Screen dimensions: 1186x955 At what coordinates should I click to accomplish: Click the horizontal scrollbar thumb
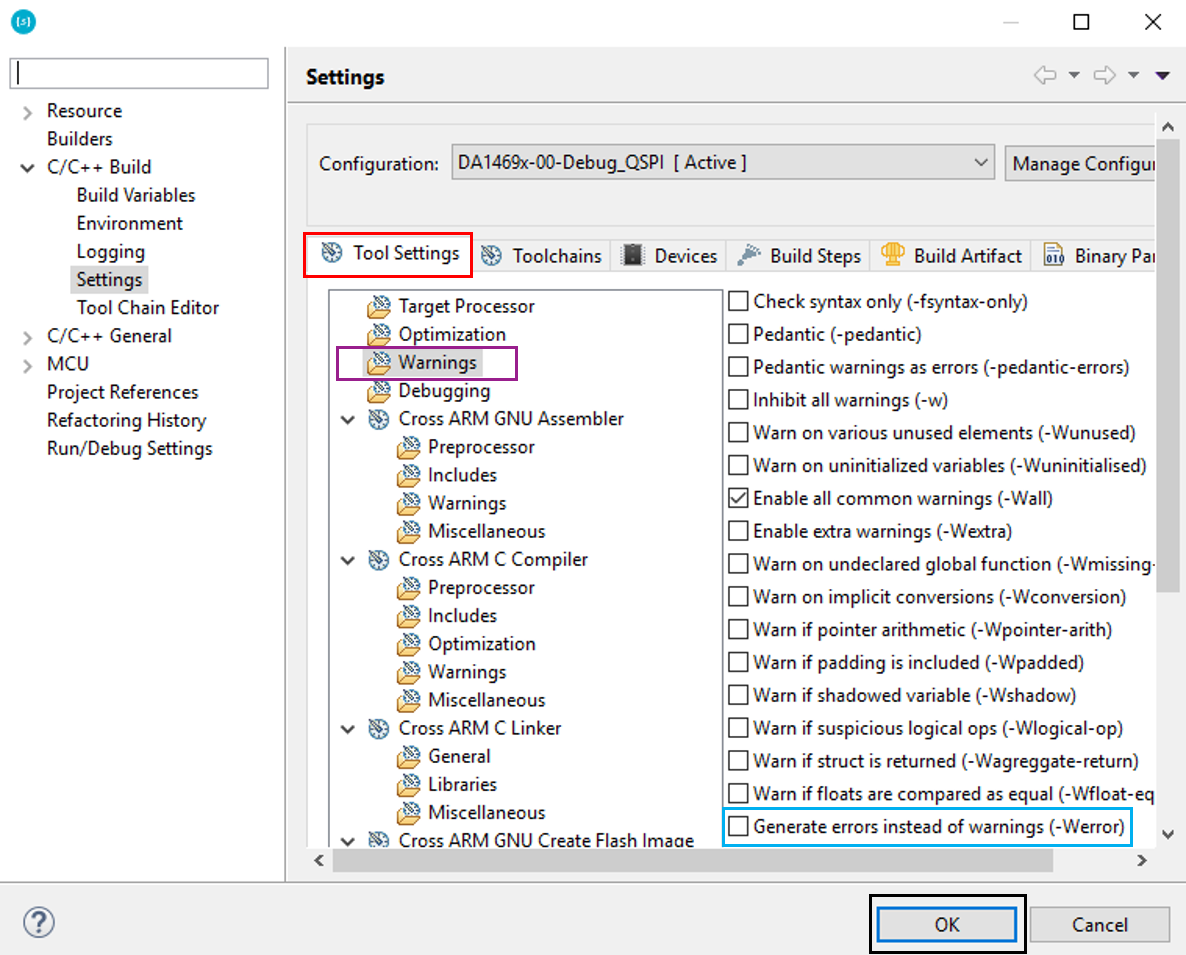click(693, 860)
